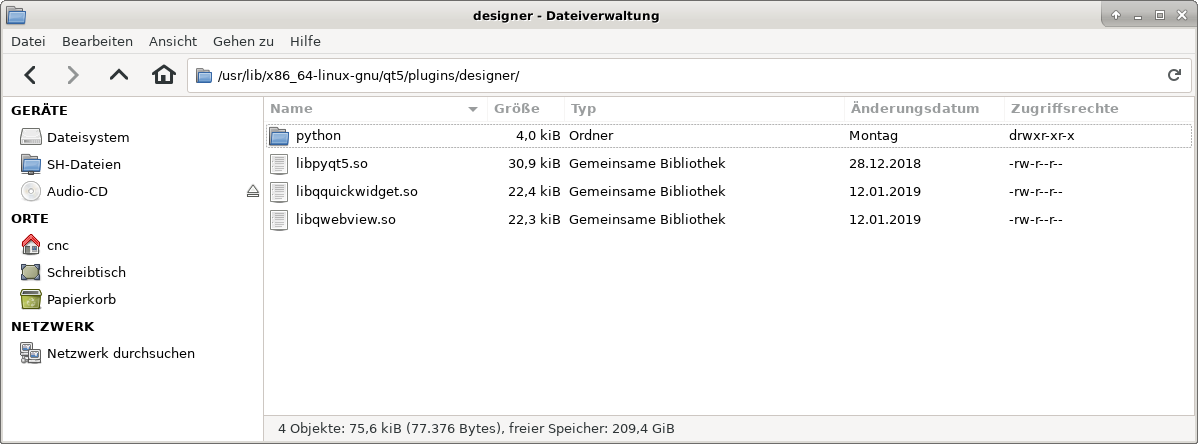Select the libpyqt5.so file

(x=332, y=164)
